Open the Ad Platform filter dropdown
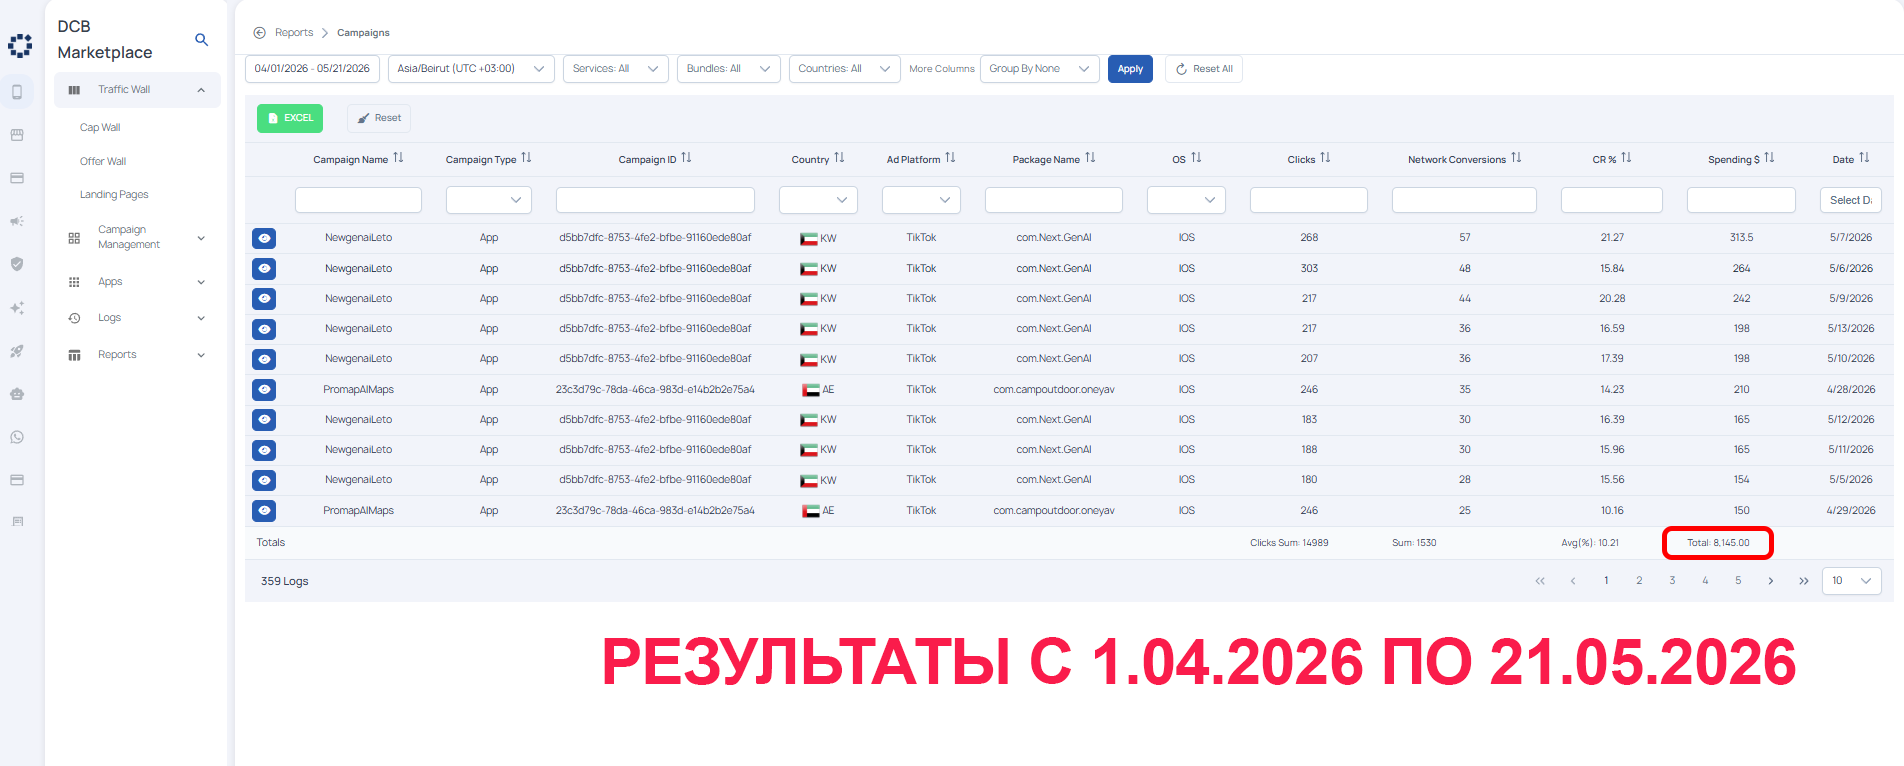The width and height of the screenshot is (1904, 766). 921,200
